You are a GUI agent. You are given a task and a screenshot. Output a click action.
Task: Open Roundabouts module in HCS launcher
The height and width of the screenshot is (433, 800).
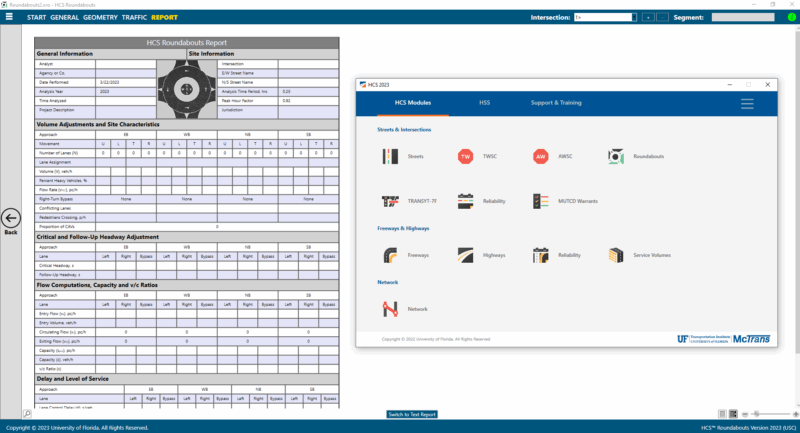616,156
